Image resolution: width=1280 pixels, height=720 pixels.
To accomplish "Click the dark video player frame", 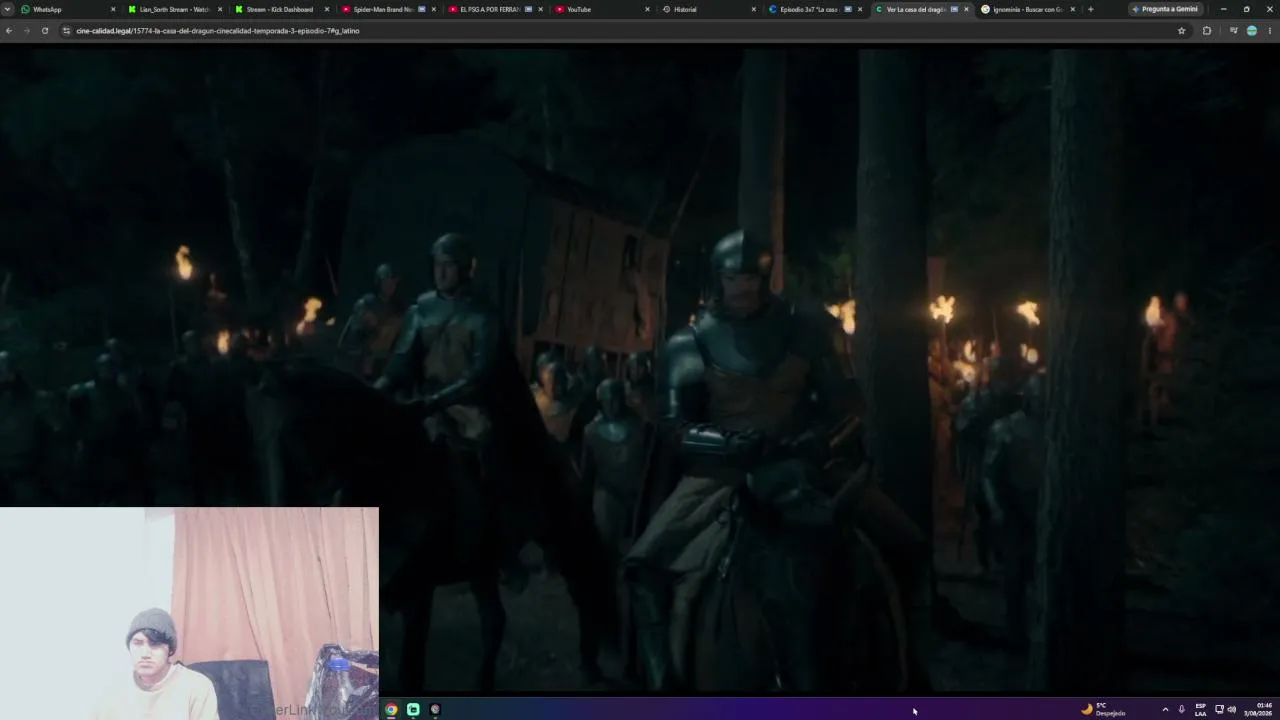I will [x=640, y=370].
